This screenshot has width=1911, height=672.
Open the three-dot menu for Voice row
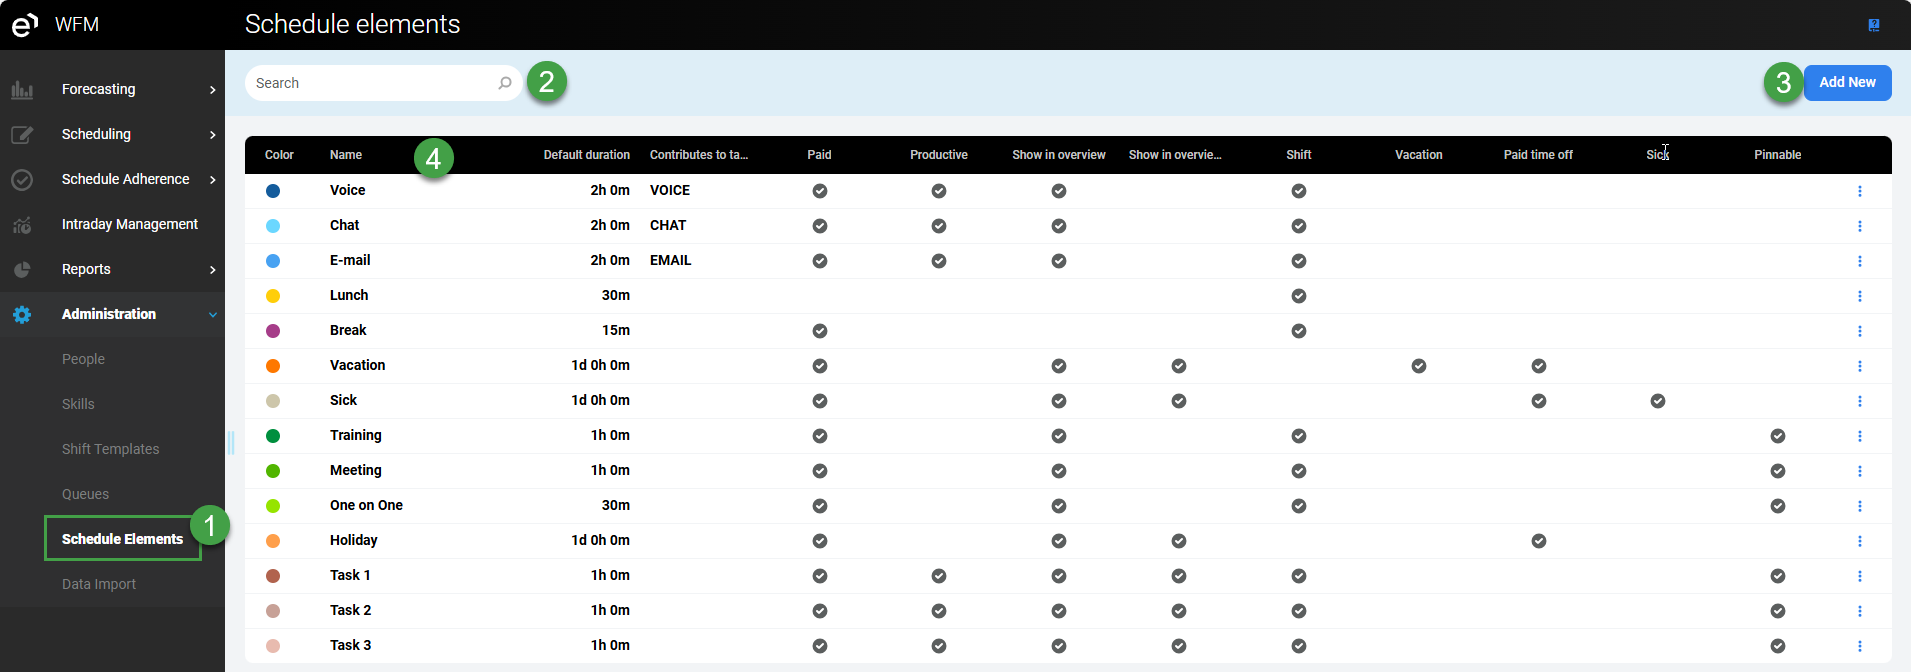coord(1859,191)
